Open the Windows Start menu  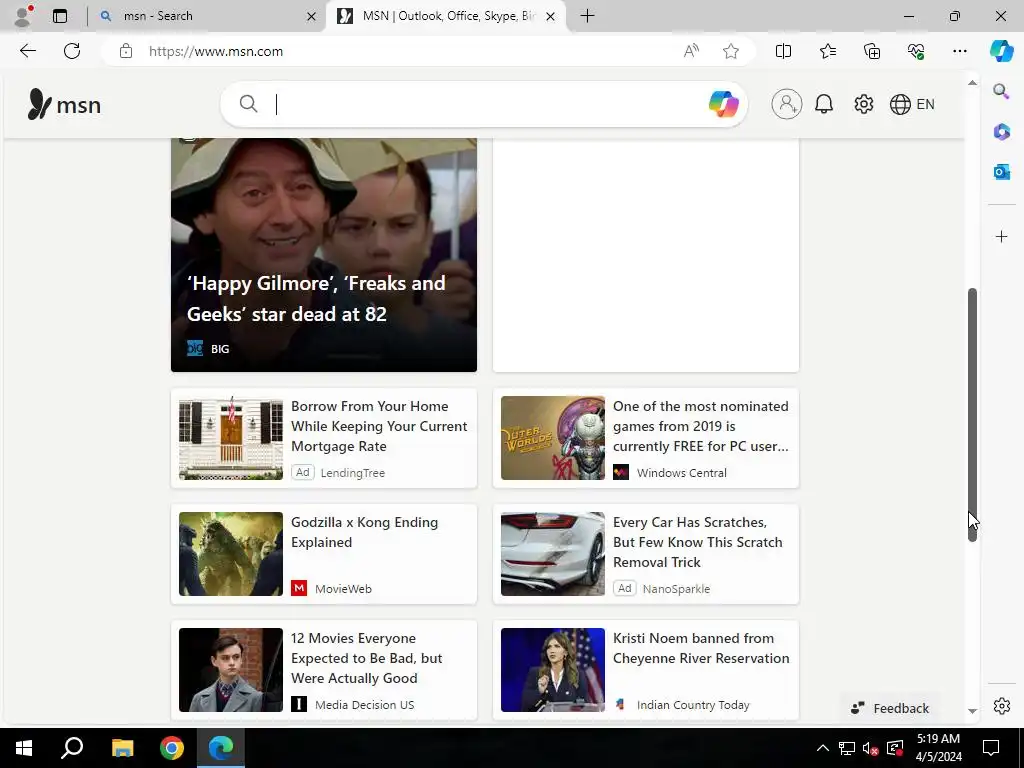point(24,748)
